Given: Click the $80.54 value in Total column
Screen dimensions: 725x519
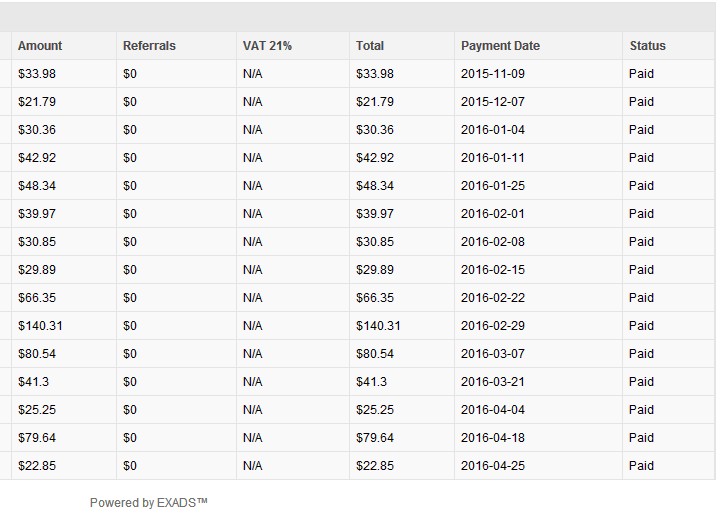Looking at the screenshot, I should pos(375,354).
